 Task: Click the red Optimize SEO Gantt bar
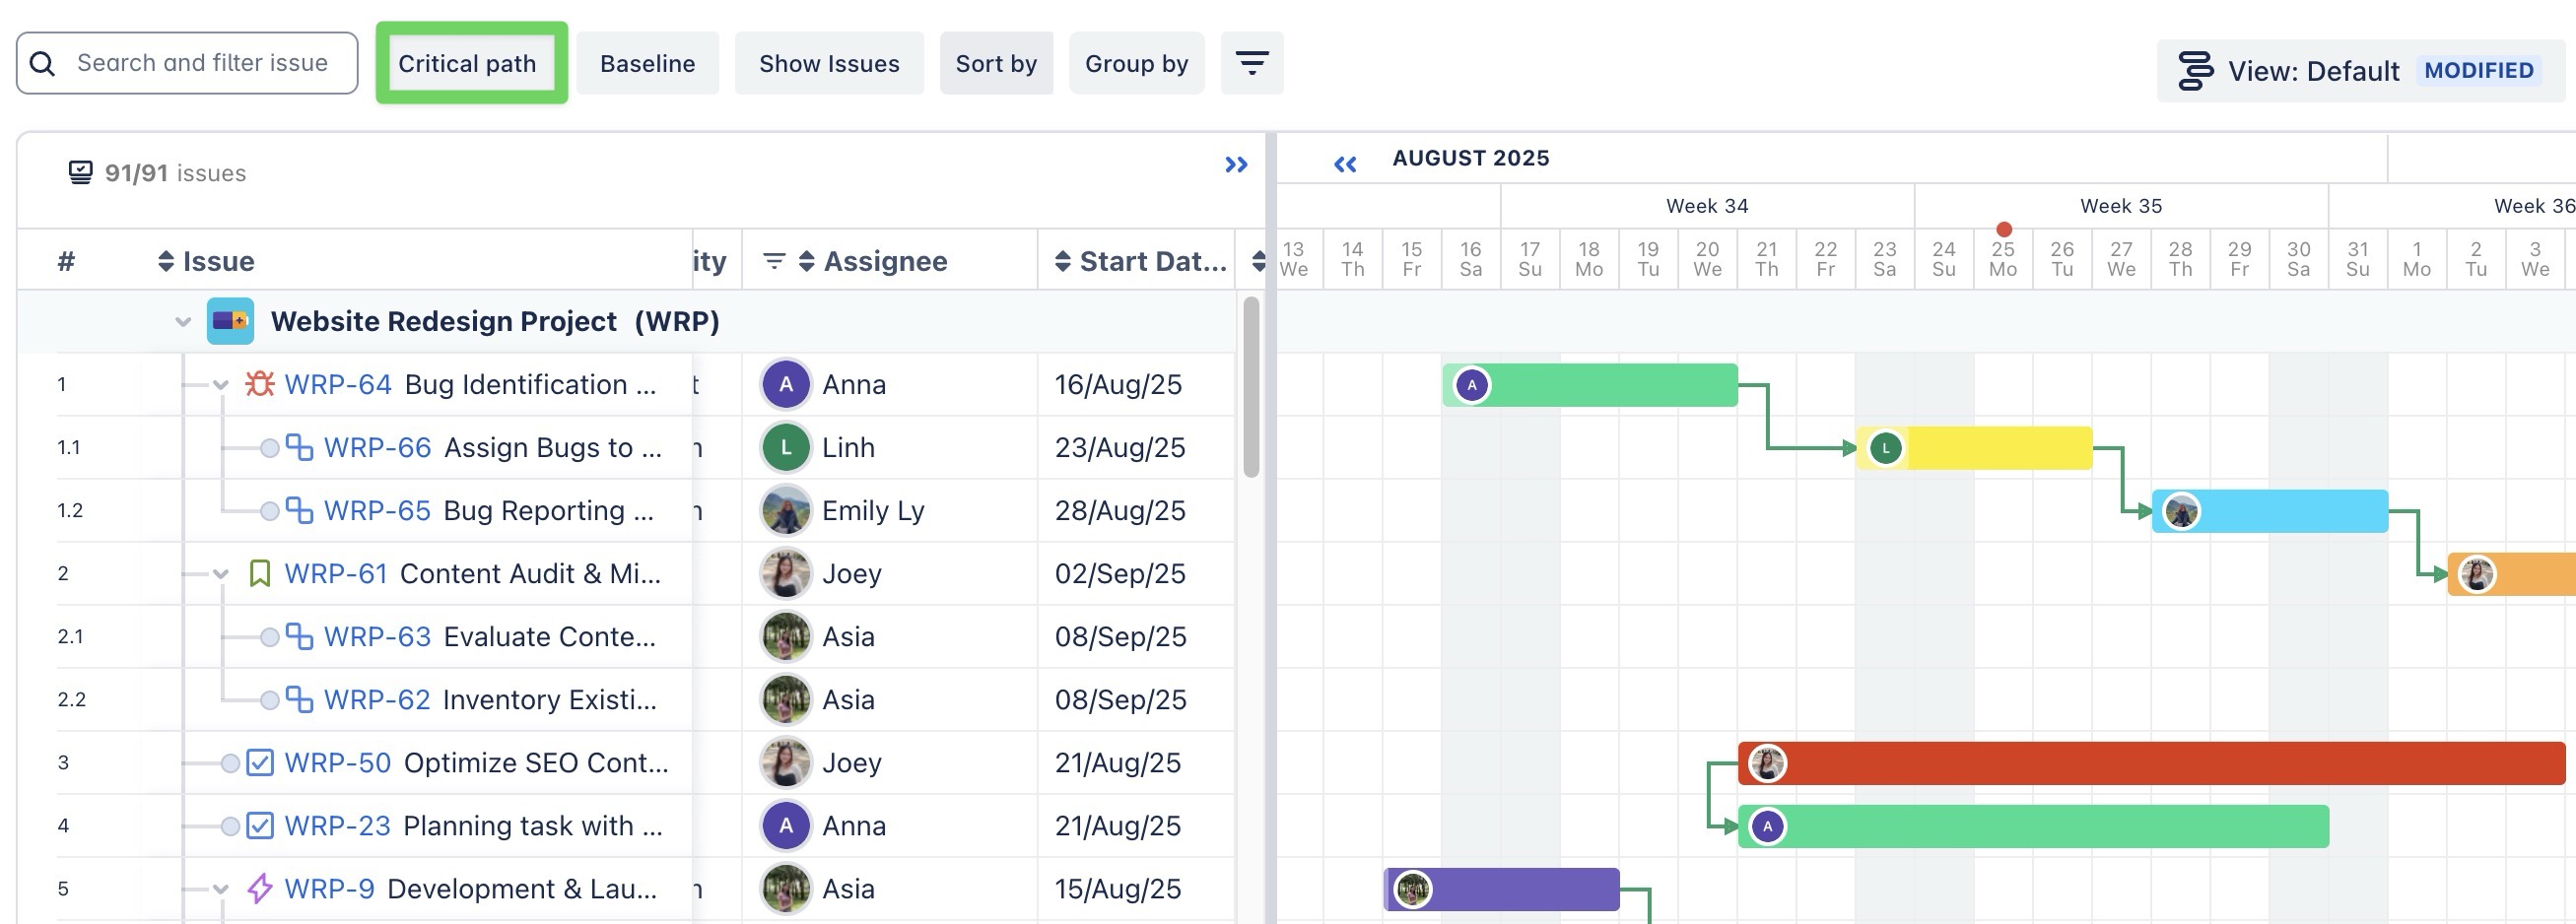[2150, 763]
